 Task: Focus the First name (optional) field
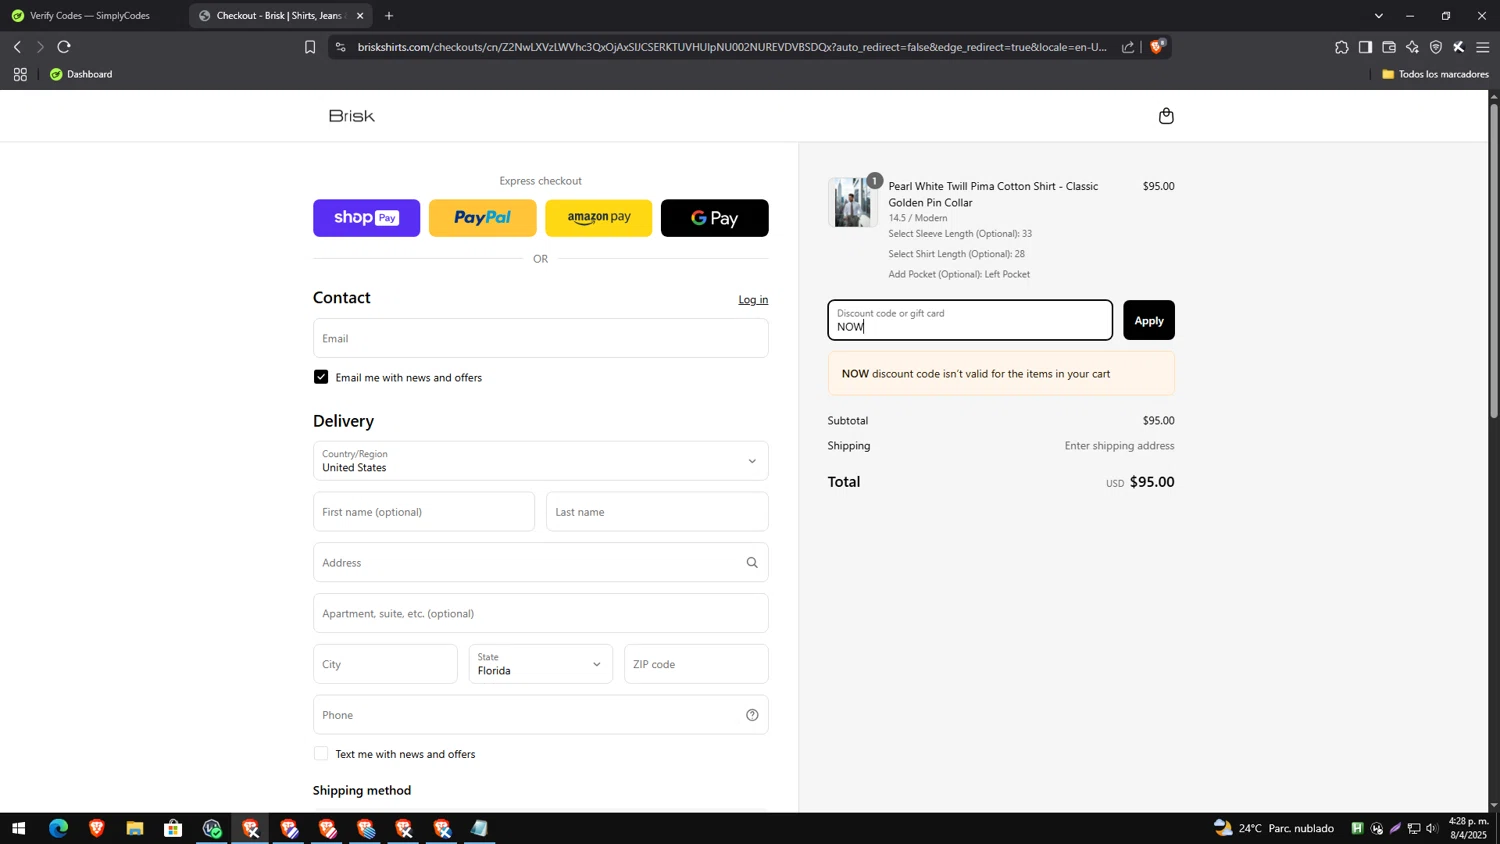point(424,512)
